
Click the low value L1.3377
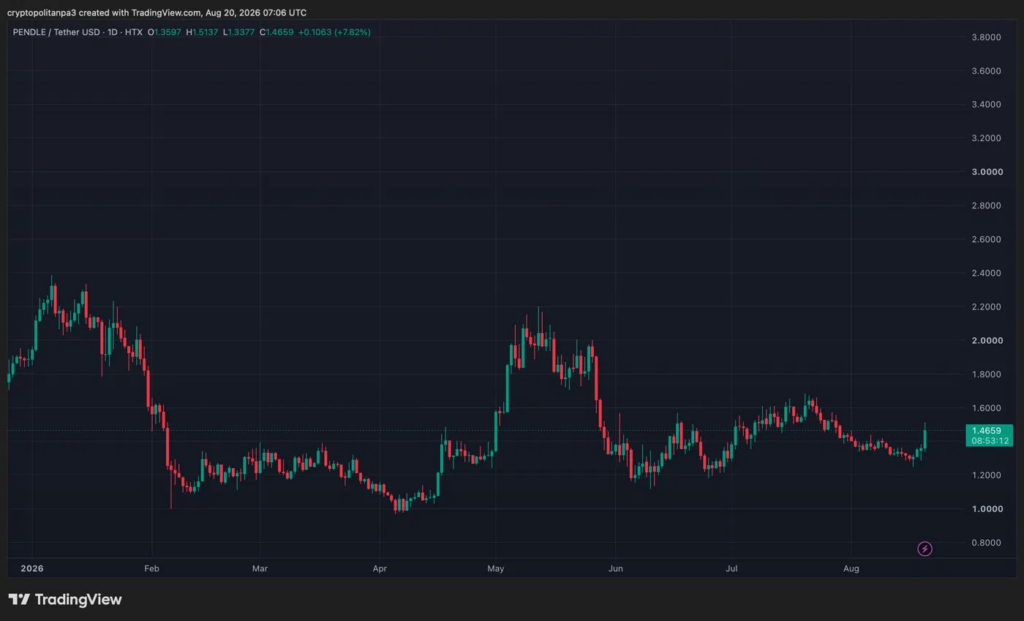(x=238, y=32)
